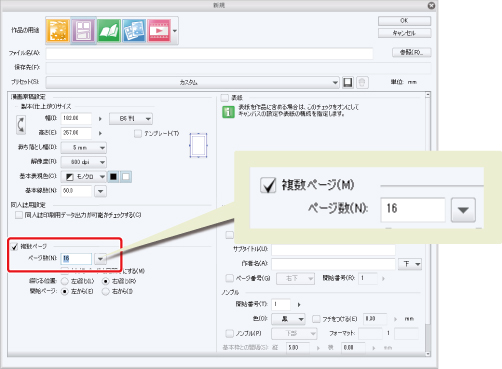Viewport: 502px width, 369px height.
Task: Open the bleed width 5 mm dropdown
Action: click(83, 147)
